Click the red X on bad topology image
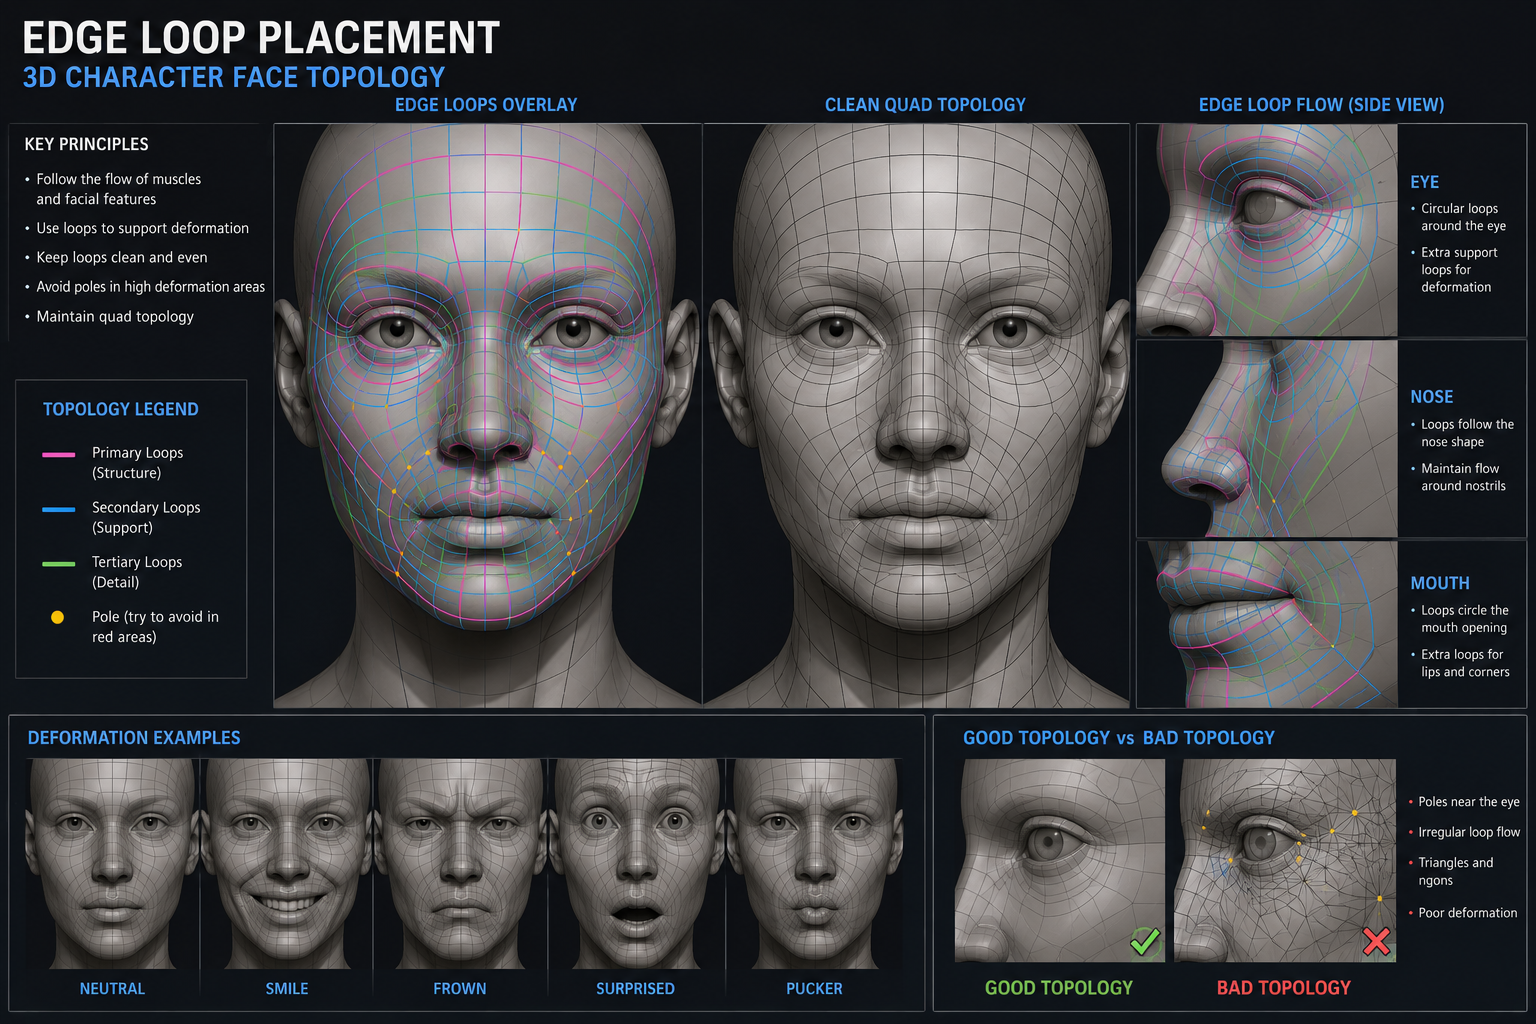1536x1024 pixels. pos(1377,941)
